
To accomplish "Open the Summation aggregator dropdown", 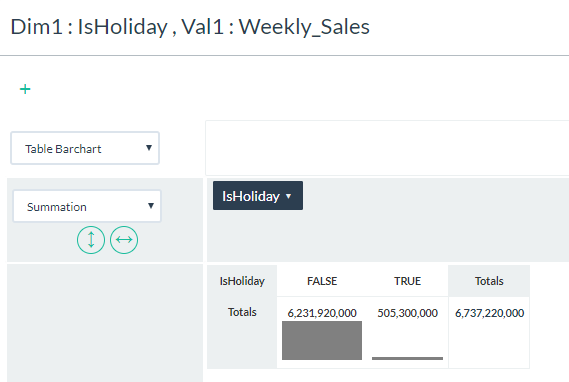I will [87, 206].
